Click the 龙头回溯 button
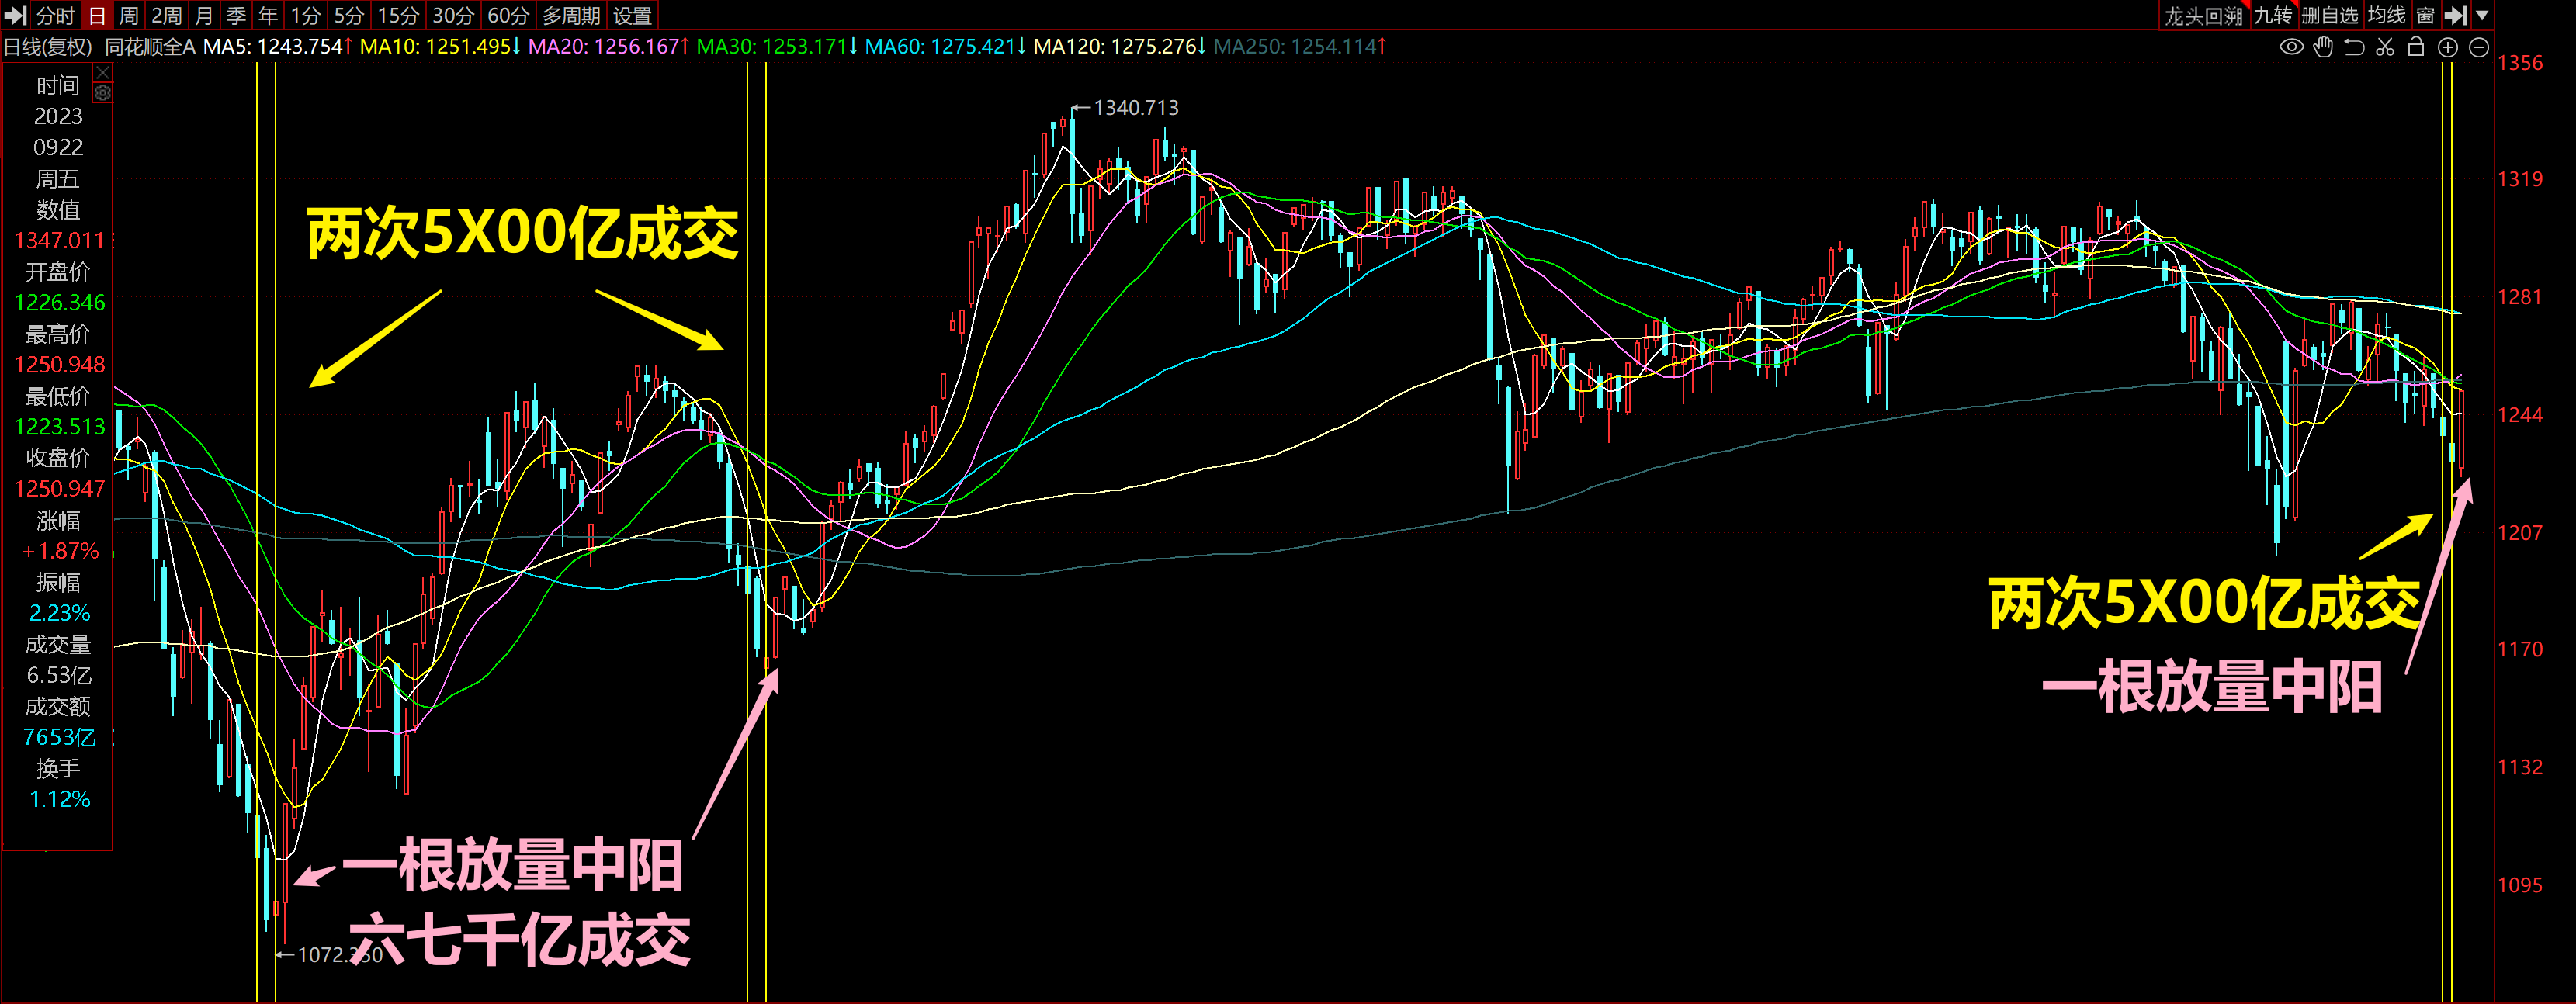The height and width of the screenshot is (1004, 2576). pyautogui.click(x=2203, y=15)
